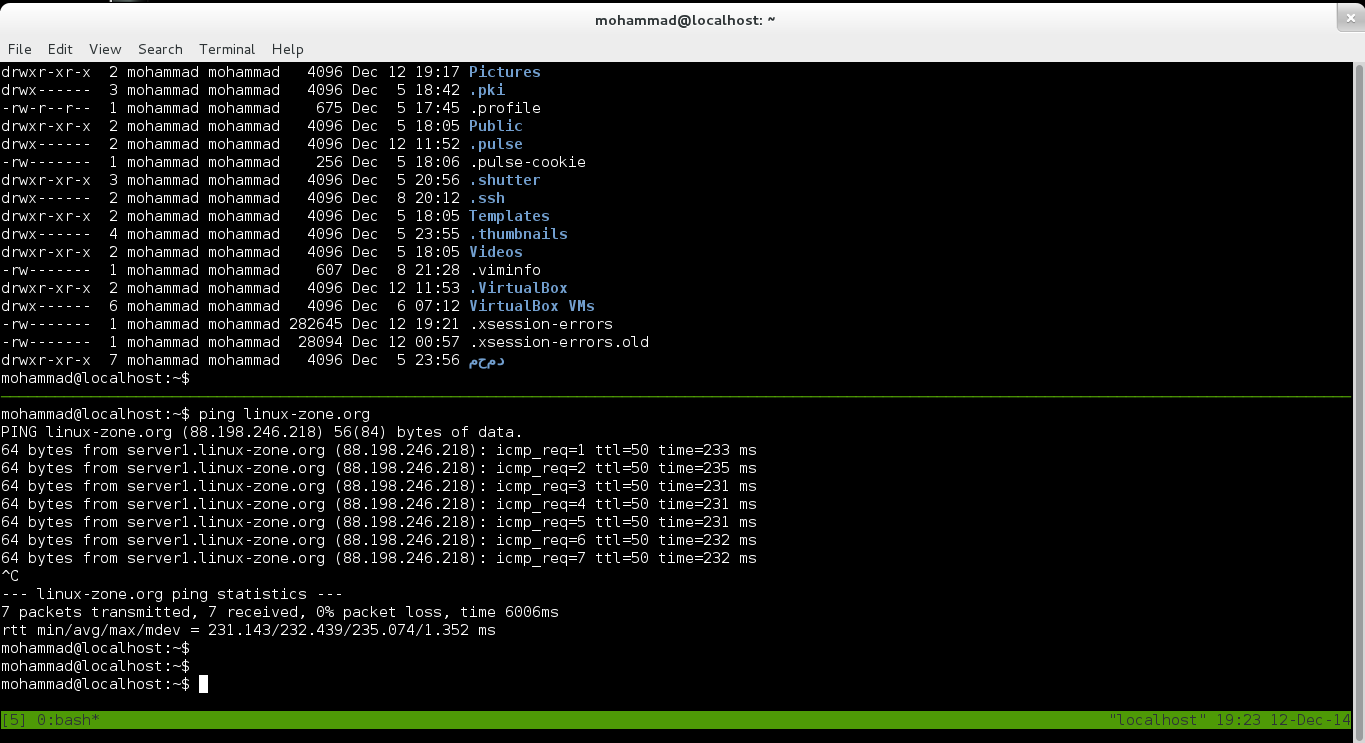Click the cursor at the bottom prompt
1365x743 pixels.
[x=203, y=684]
